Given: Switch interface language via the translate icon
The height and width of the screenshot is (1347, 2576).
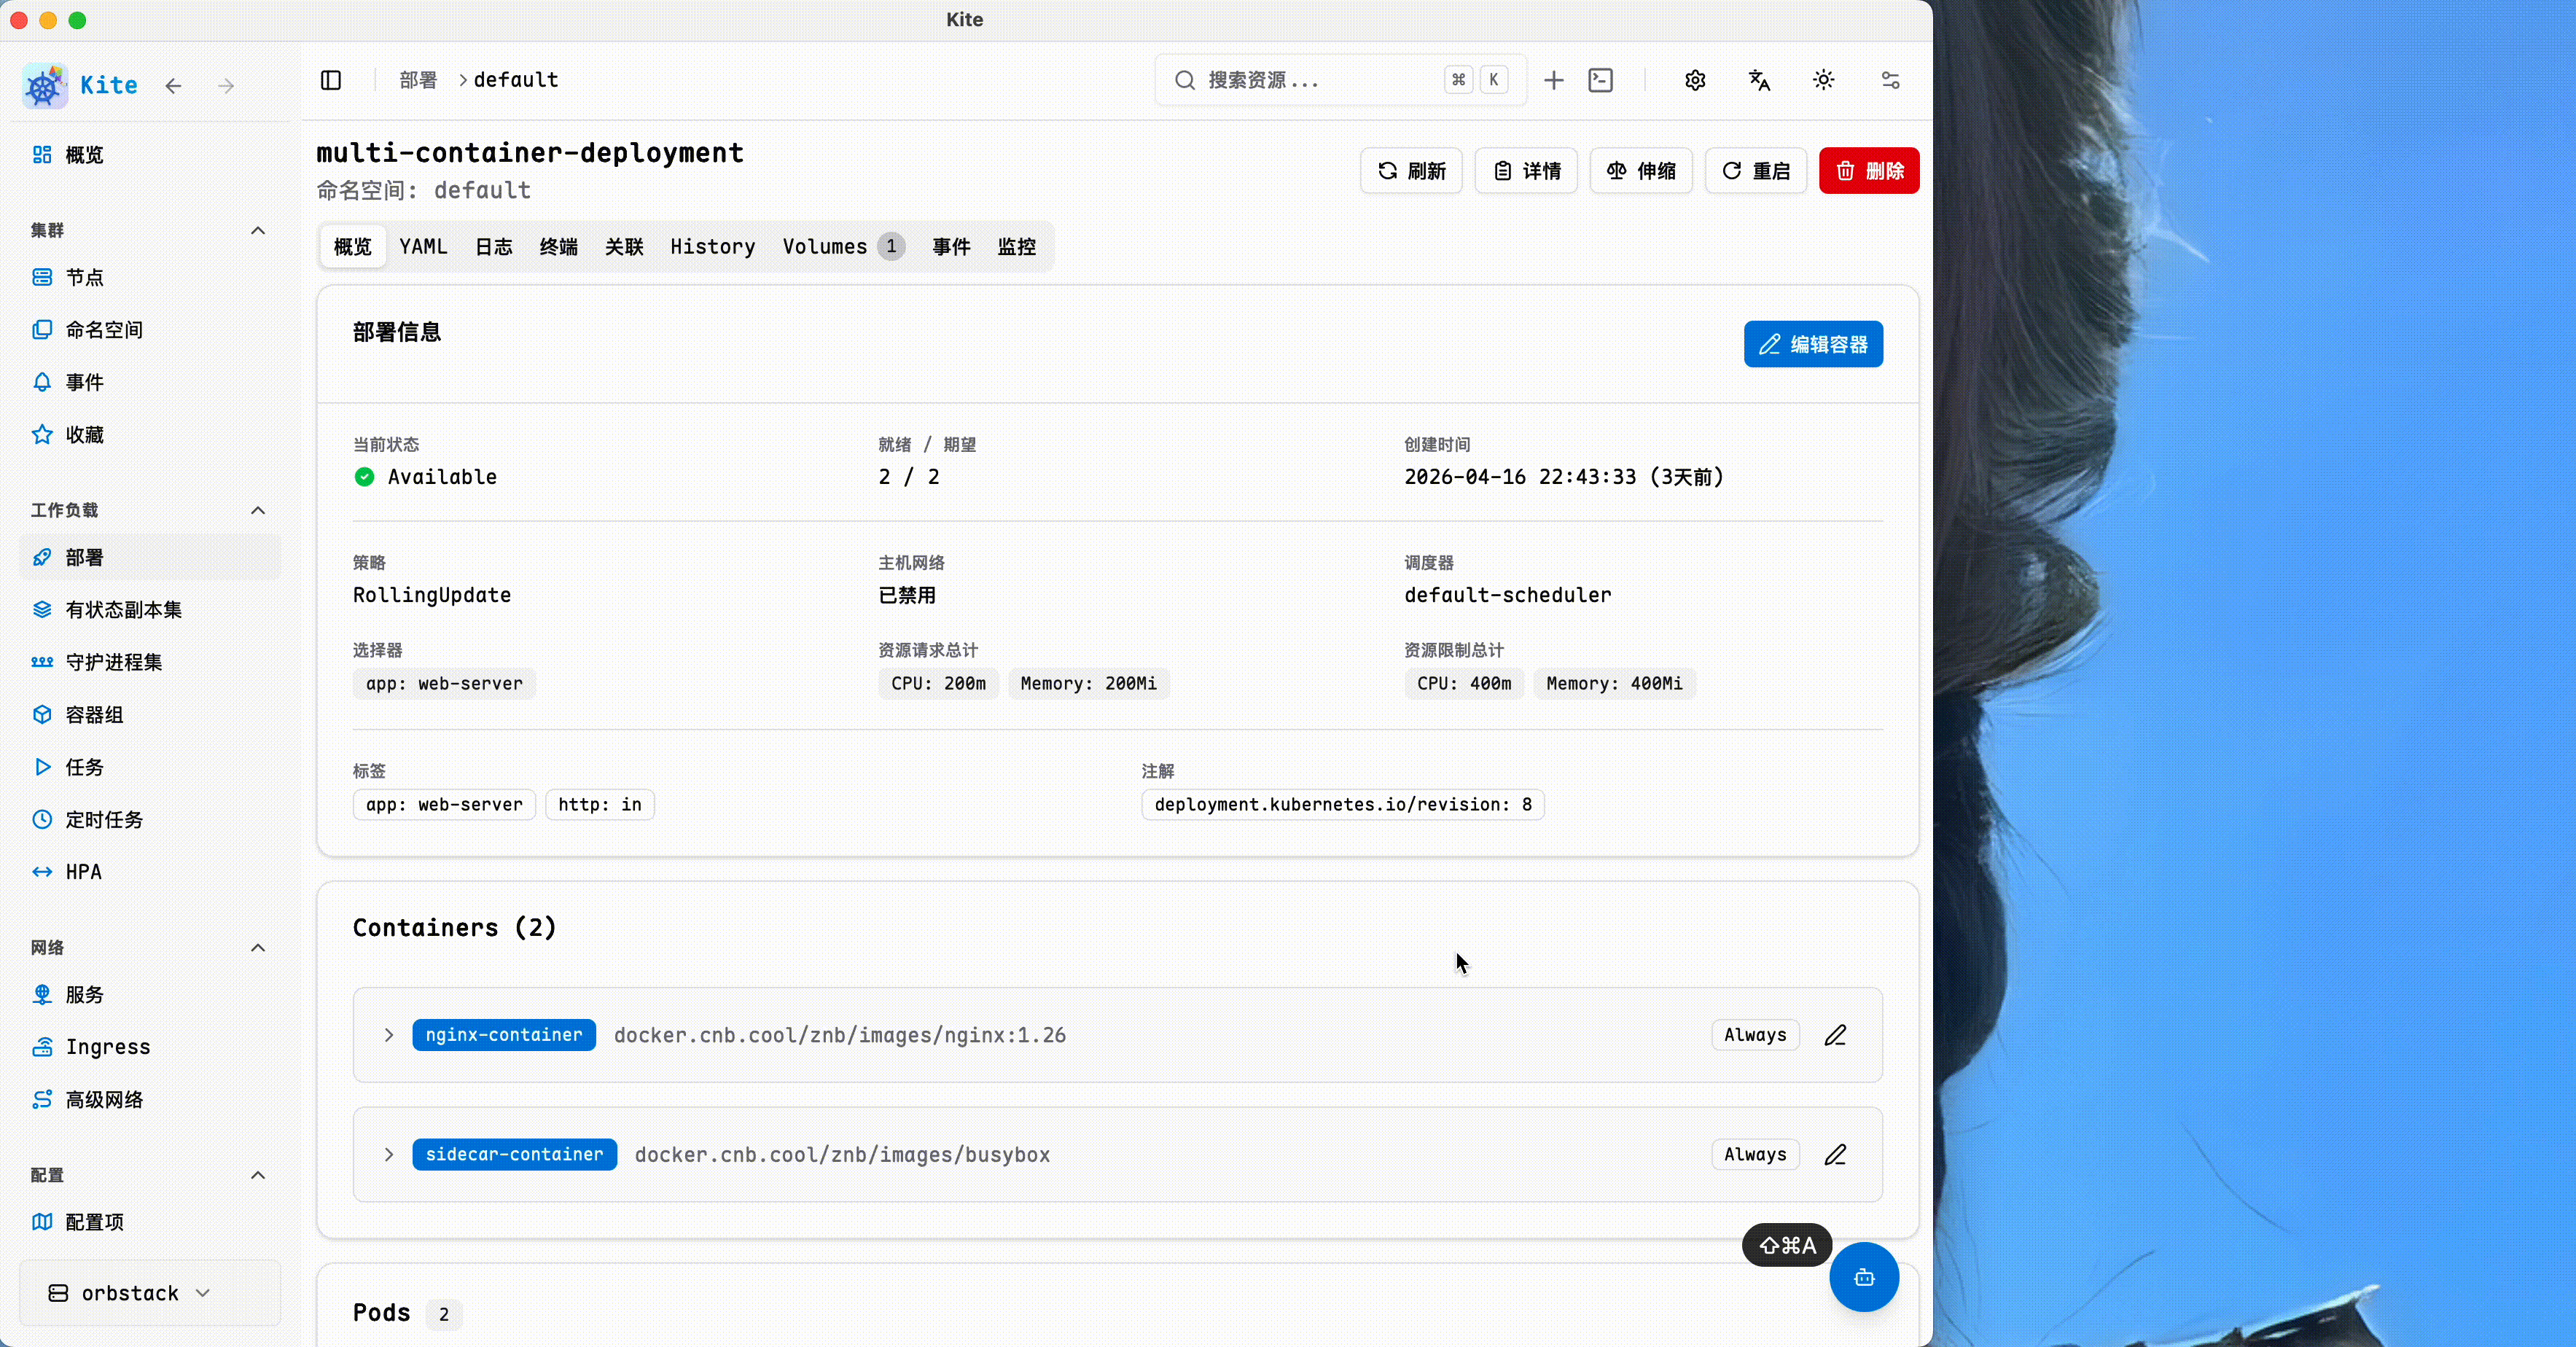Looking at the screenshot, I should point(1759,80).
